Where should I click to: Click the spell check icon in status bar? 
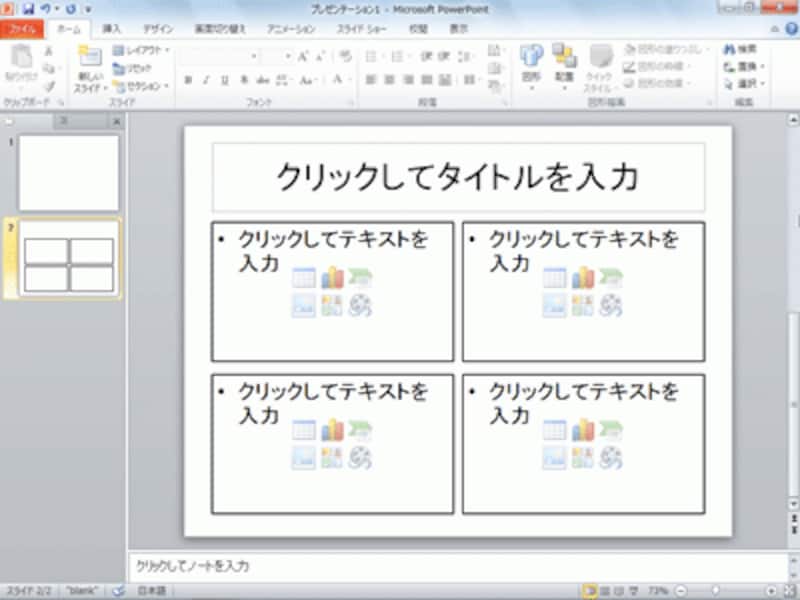click(x=118, y=591)
